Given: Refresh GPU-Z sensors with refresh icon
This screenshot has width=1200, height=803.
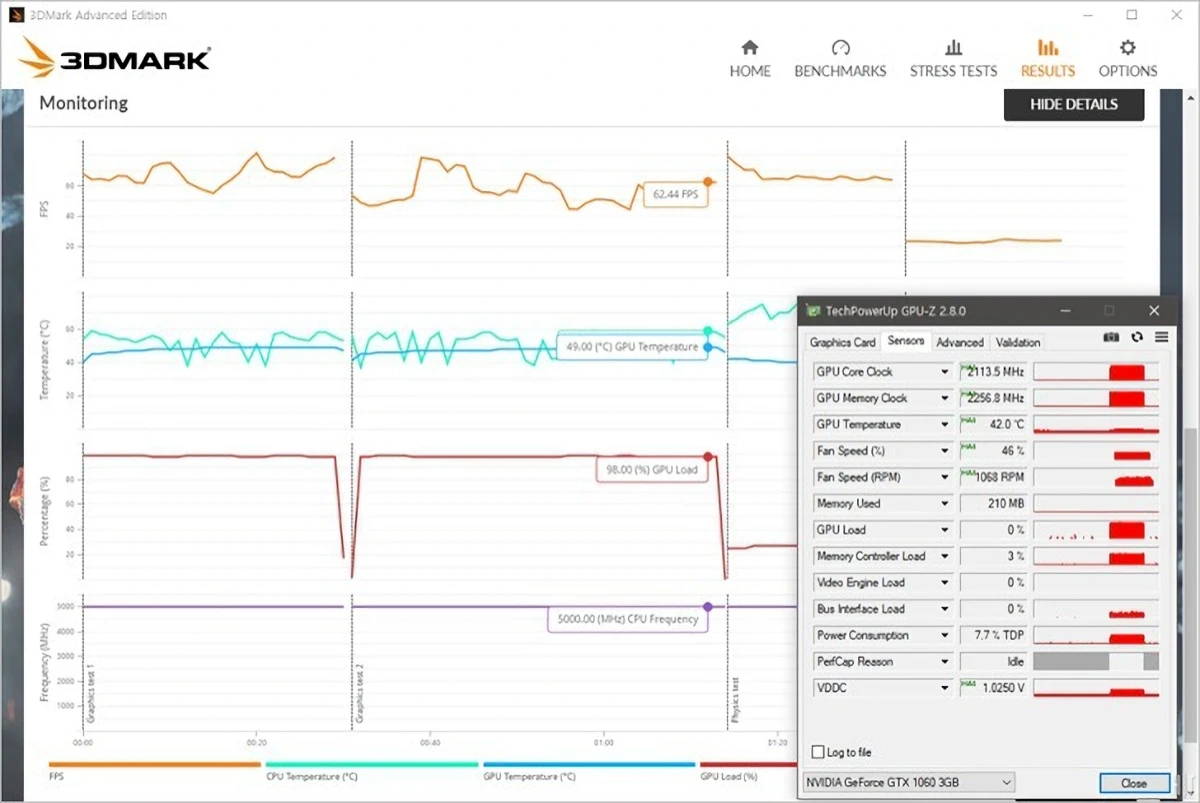Looking at the screenshot, I should pos(1137,338).
